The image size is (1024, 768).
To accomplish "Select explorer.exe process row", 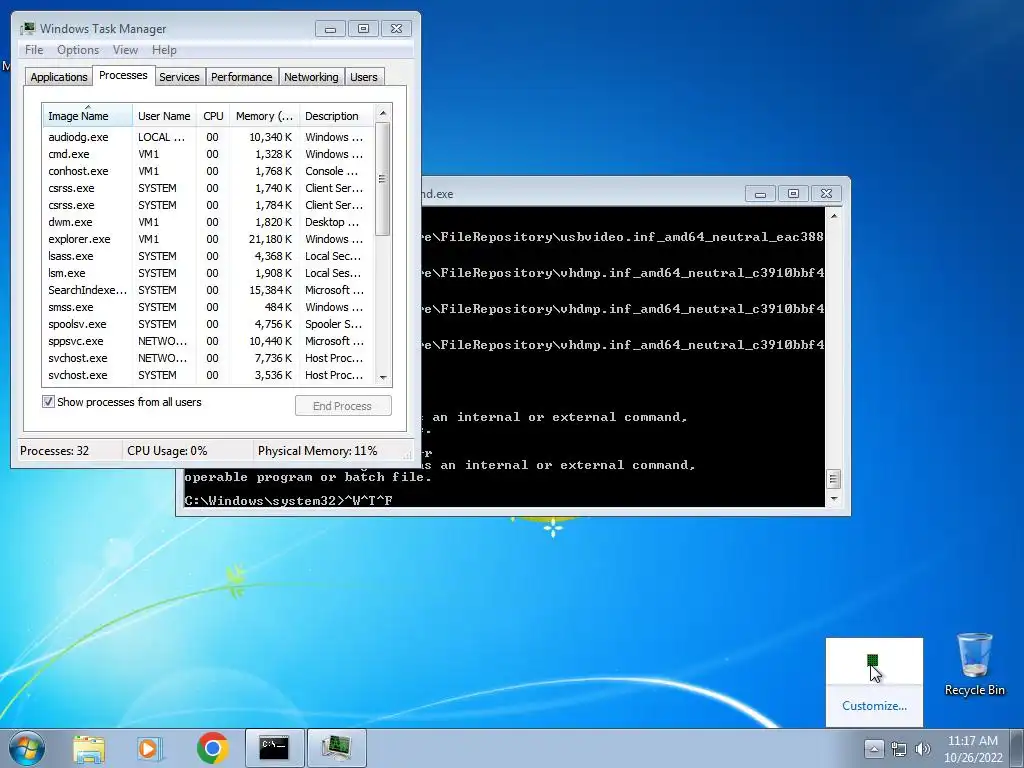I will click(x=208, y=239).
